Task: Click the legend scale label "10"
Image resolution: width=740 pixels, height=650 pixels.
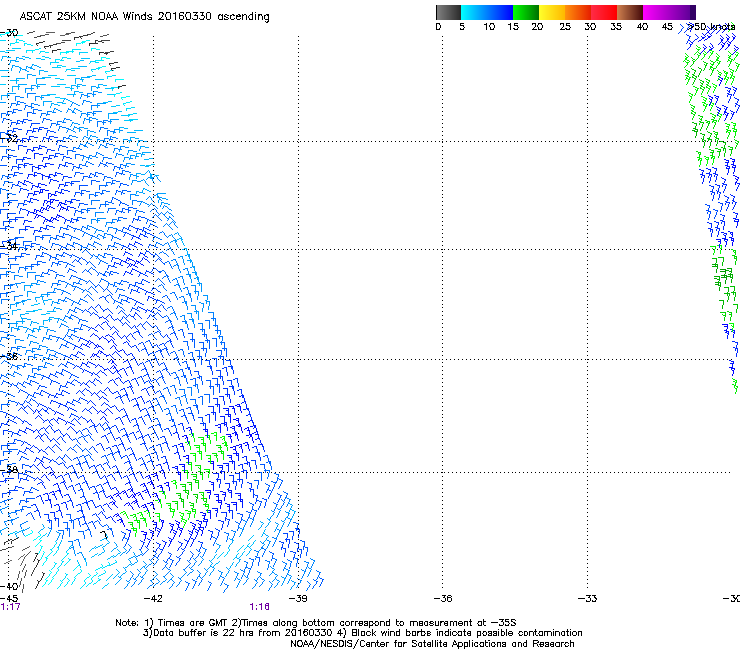Action: [x=489, y=27]
